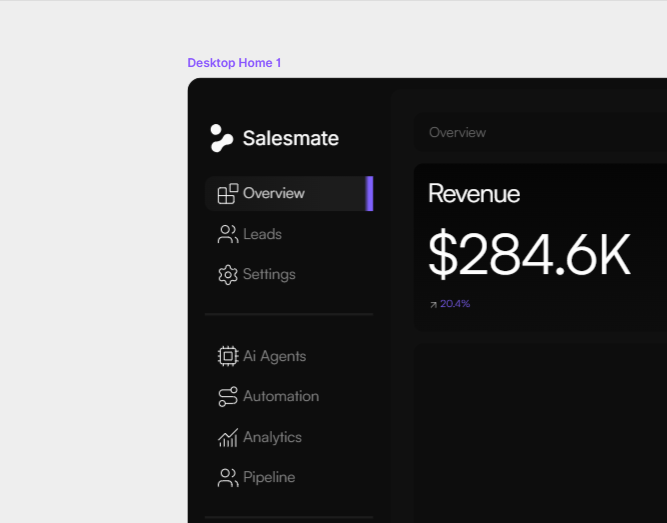Screen dimensions: 667x523
Task: Go to the Automation sidebar label
Action: coord(281,396)
